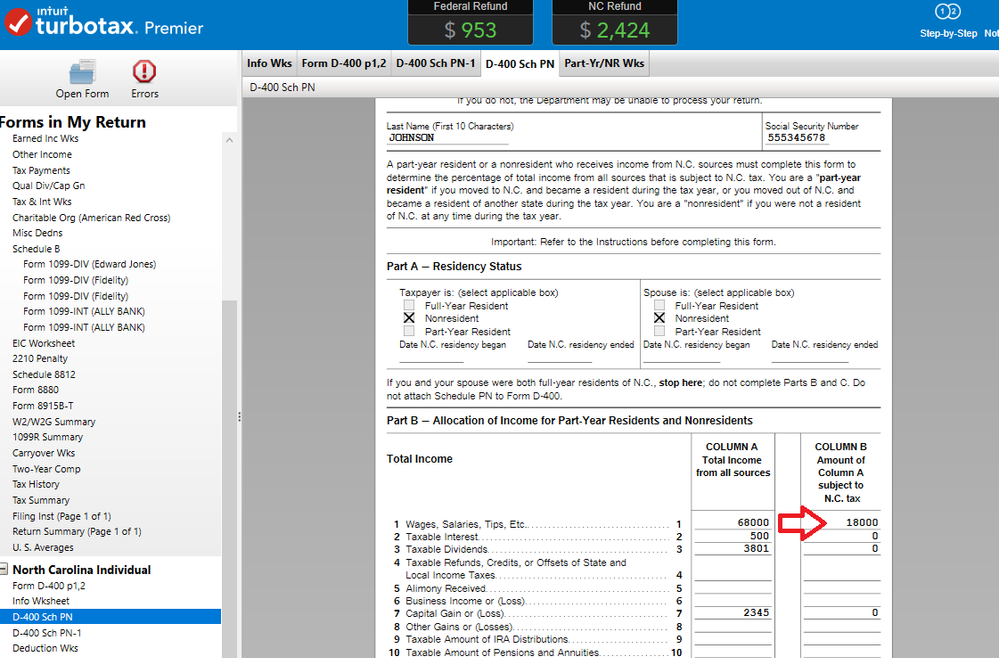Screen dimensions: 999x658
Task: Select the North Carolina Individual section
Action: click(x=81, y=570)
